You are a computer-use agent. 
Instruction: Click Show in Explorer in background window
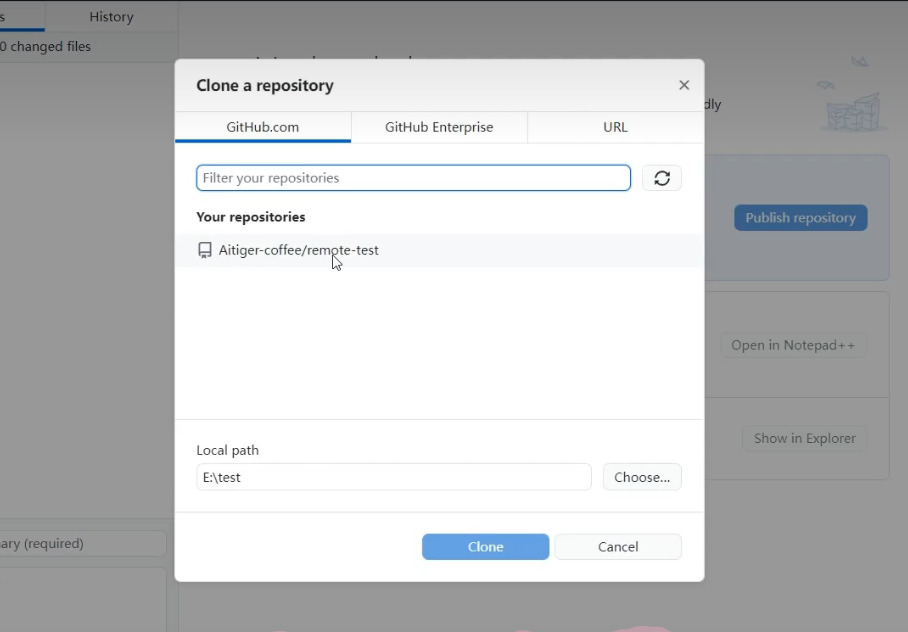(x=805, y=439)
